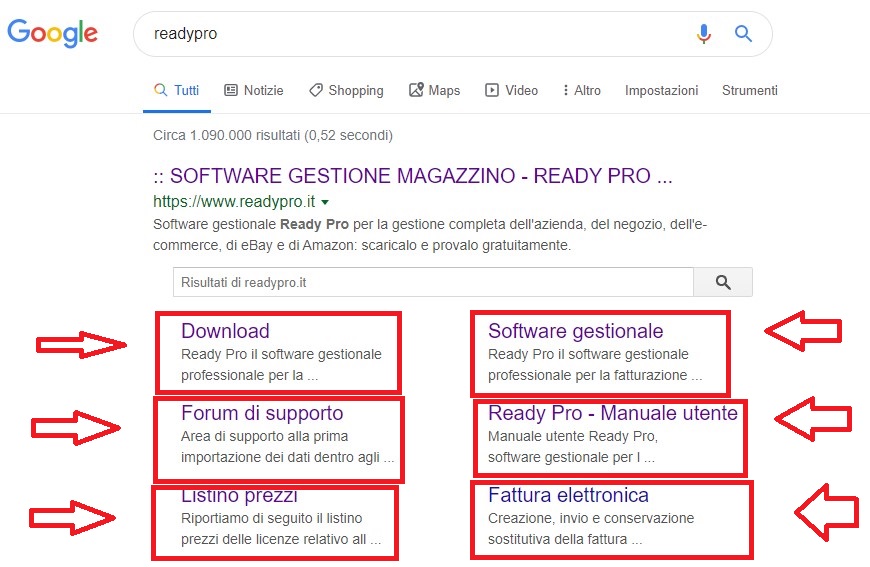
Task: Open Ready Pro - Manuale utente link
Action: coord(612,413)
